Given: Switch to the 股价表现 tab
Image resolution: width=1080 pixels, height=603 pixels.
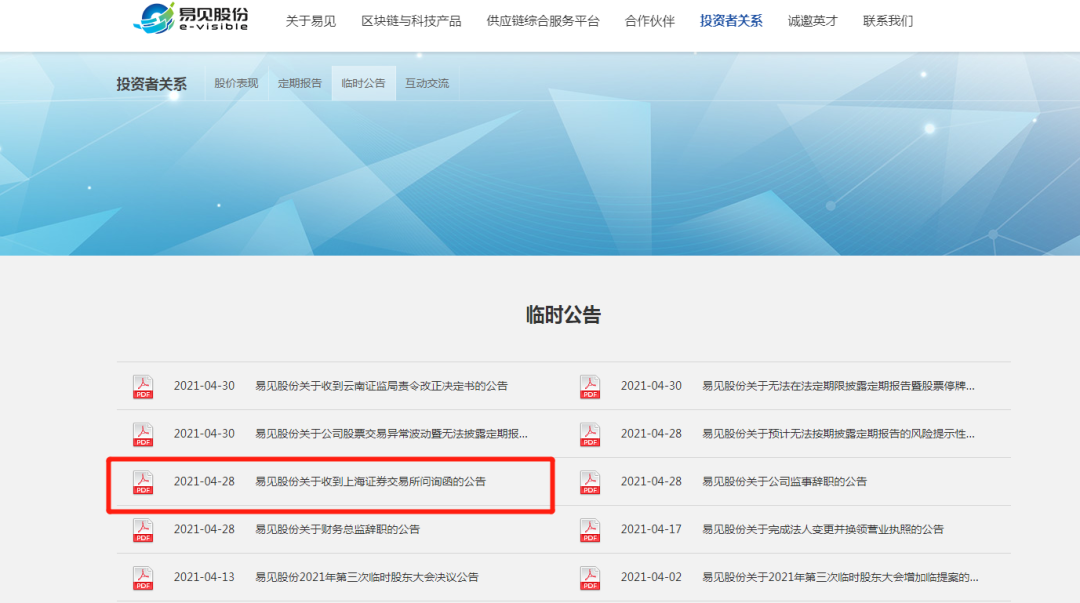Looking at the screenshot, I should coord(236,83).
